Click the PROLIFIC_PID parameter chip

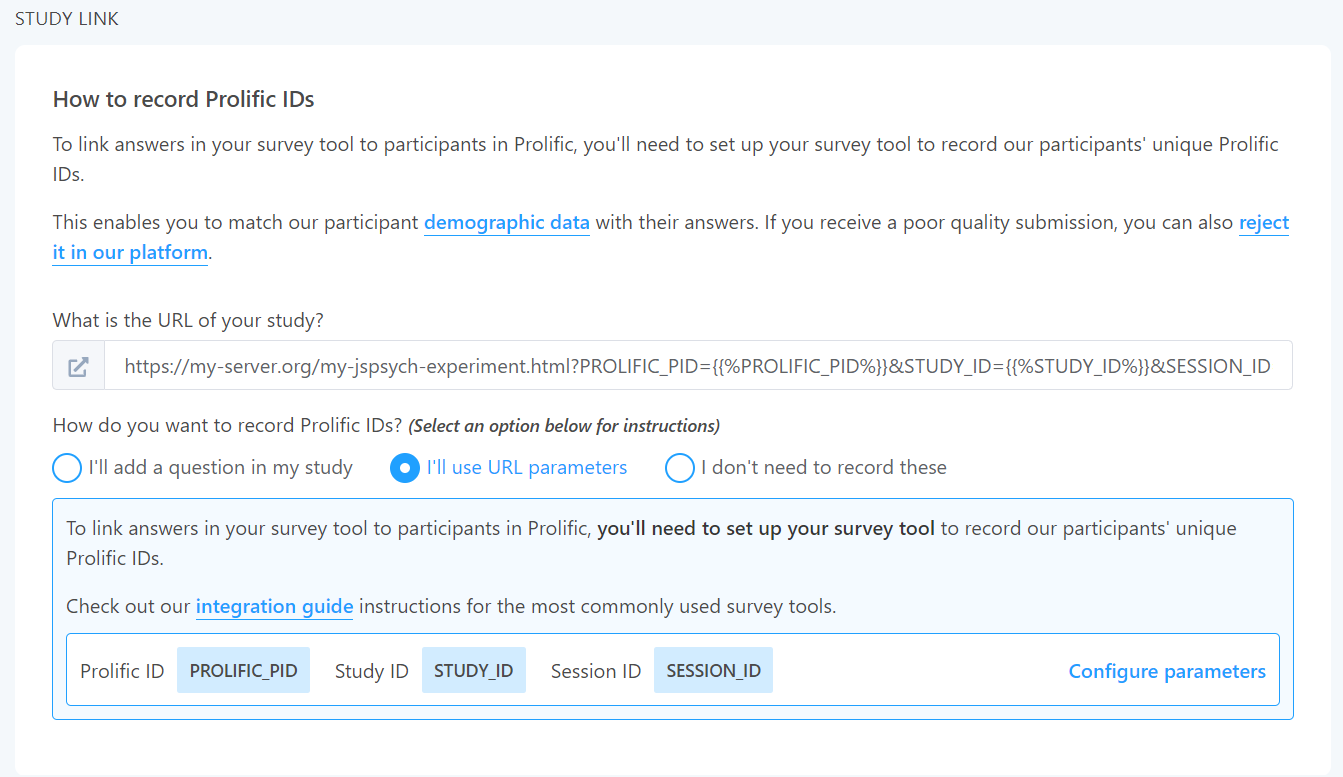click(x=244, y=671)
